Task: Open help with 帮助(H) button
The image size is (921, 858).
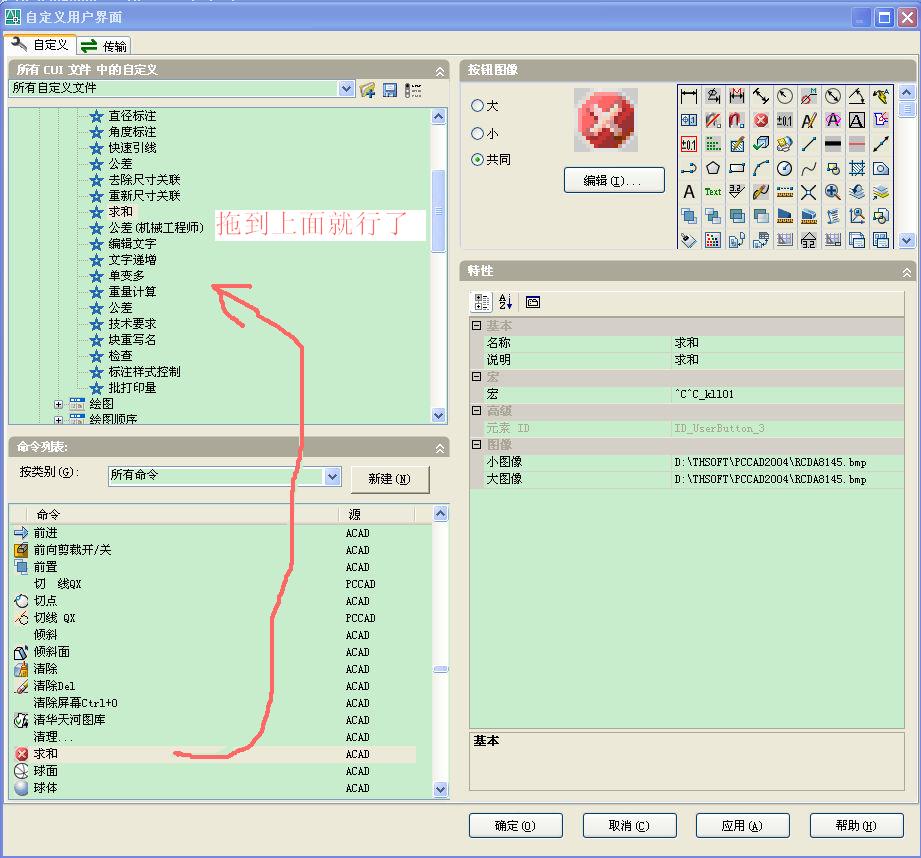Action: (x=856, y=826)
